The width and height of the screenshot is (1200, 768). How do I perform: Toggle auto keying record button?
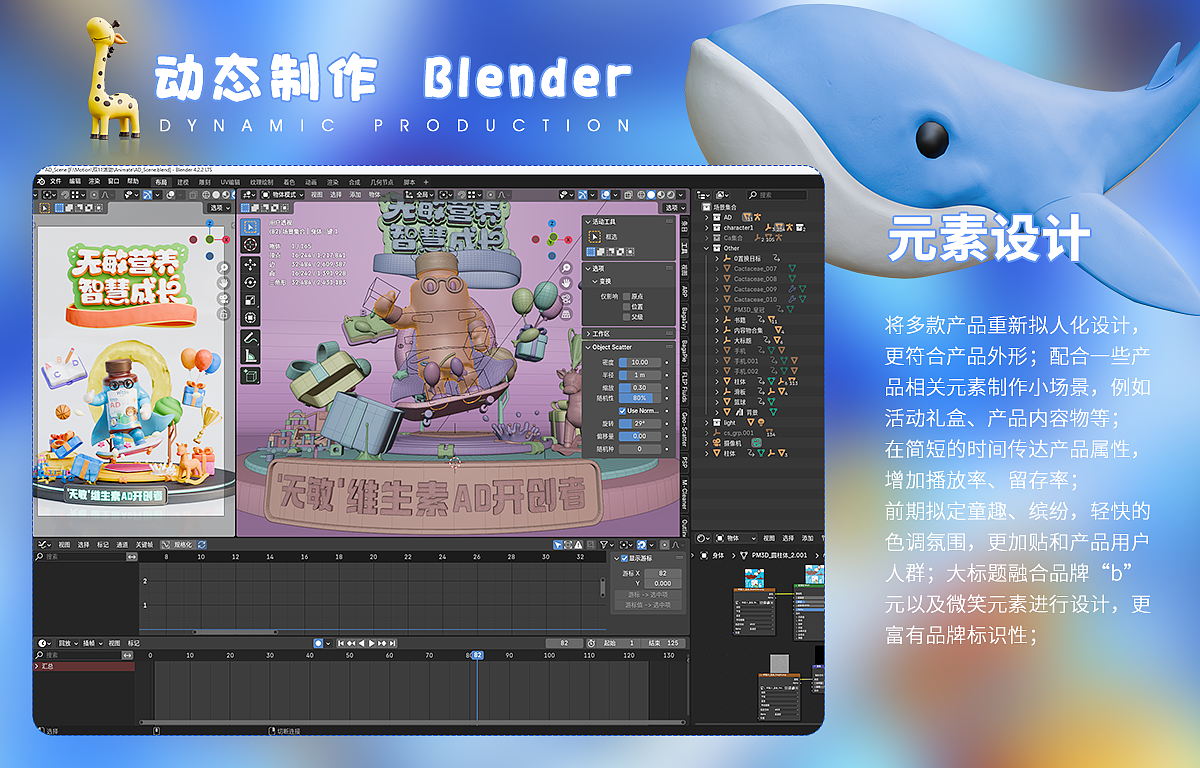[x=318, y=643]
